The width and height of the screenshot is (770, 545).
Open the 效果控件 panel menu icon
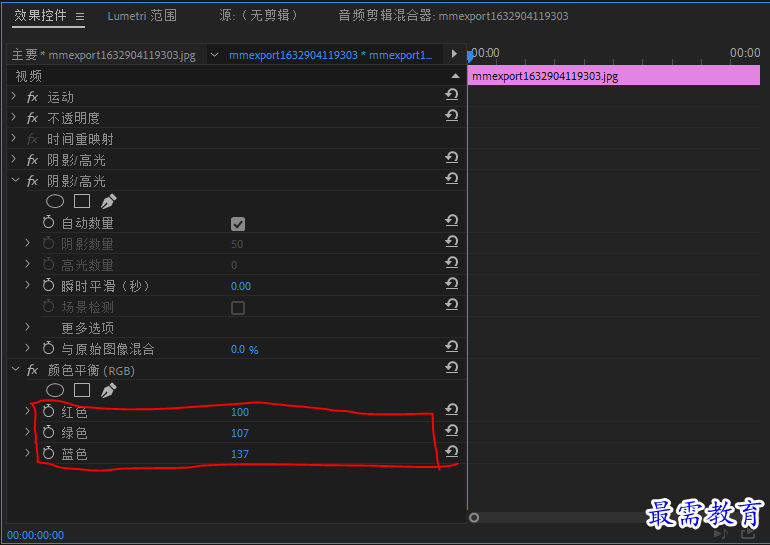pos(80,17)
